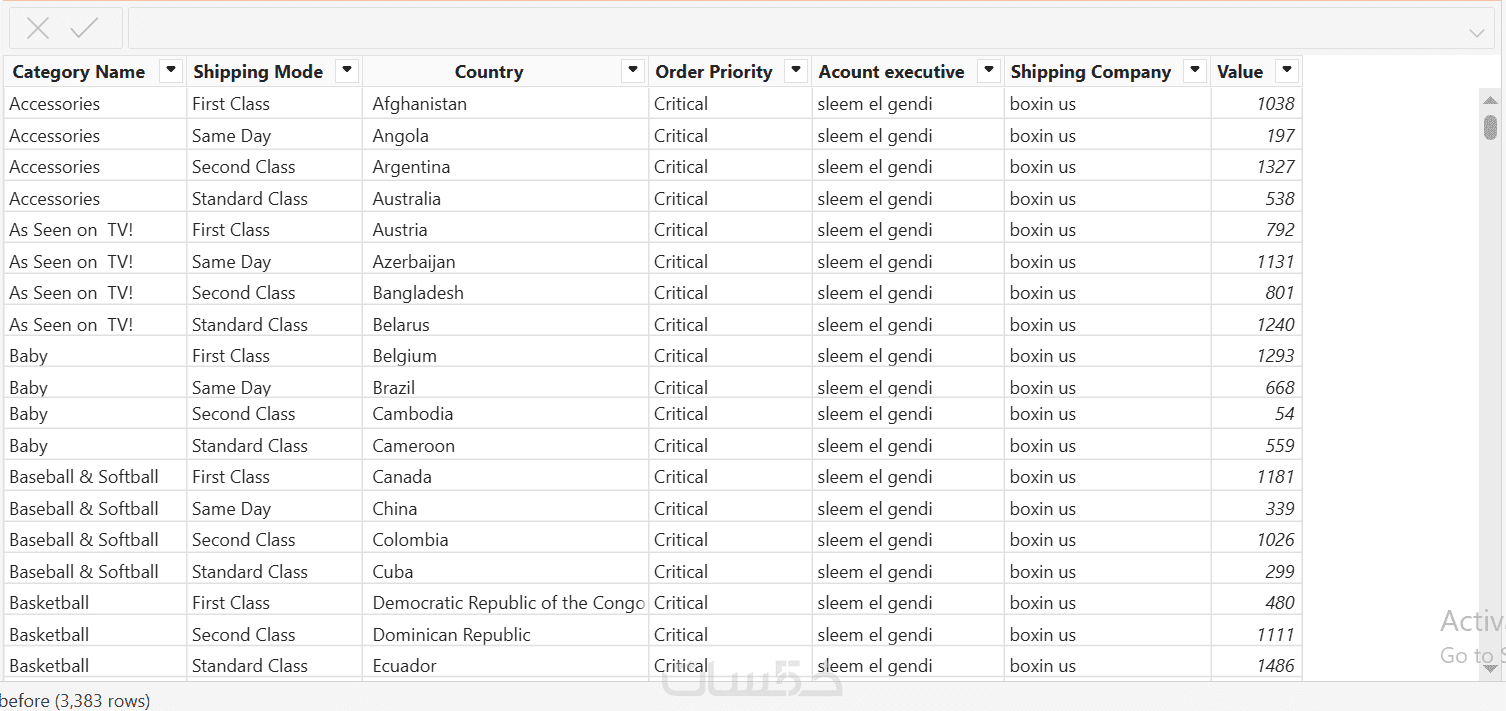The width and height of the screenshot is (1506, 711).
Task: Open the Acount executive filter dropdown
Action: coord(989,70)
